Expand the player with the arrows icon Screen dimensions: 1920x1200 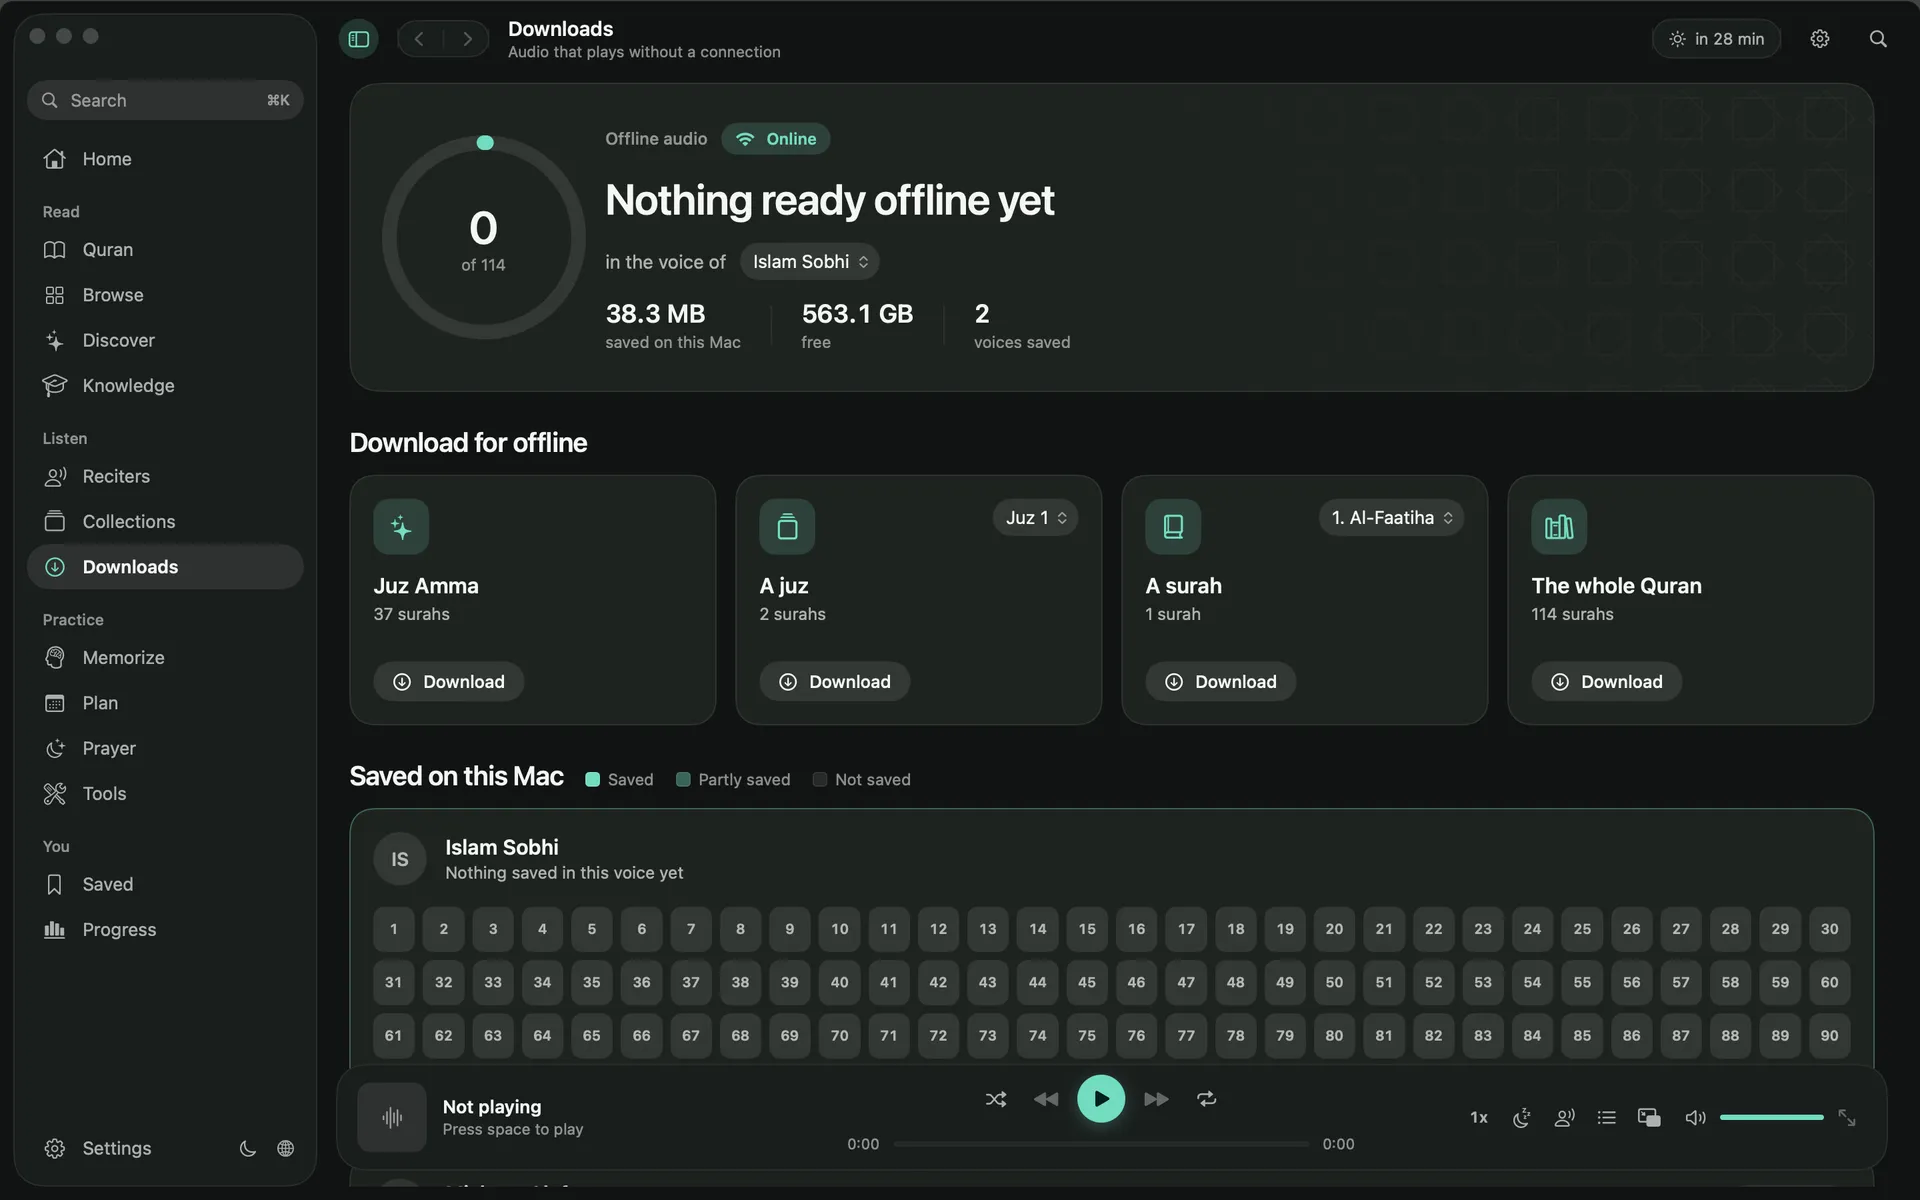[x=1846, y=1117]
